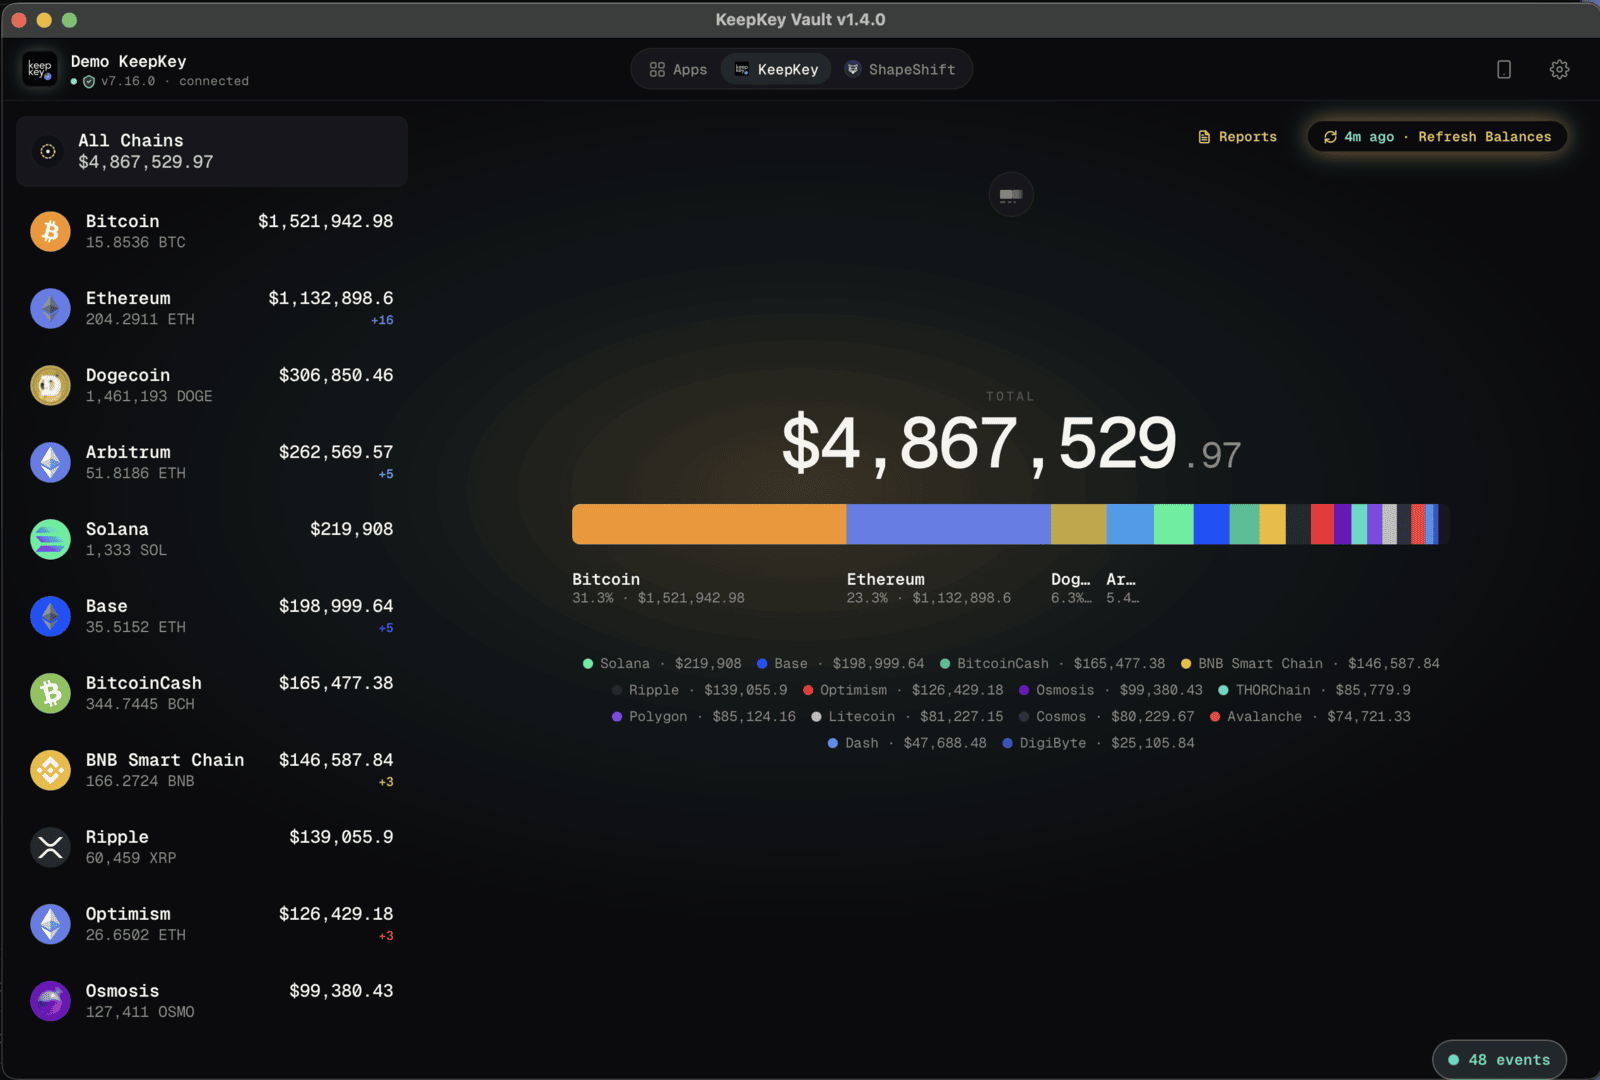The height and width of the screenshot is (1080, 1600).
Task: Click Osmosis legend entry $99,380.43
Action: click(x=1111, y=690)
